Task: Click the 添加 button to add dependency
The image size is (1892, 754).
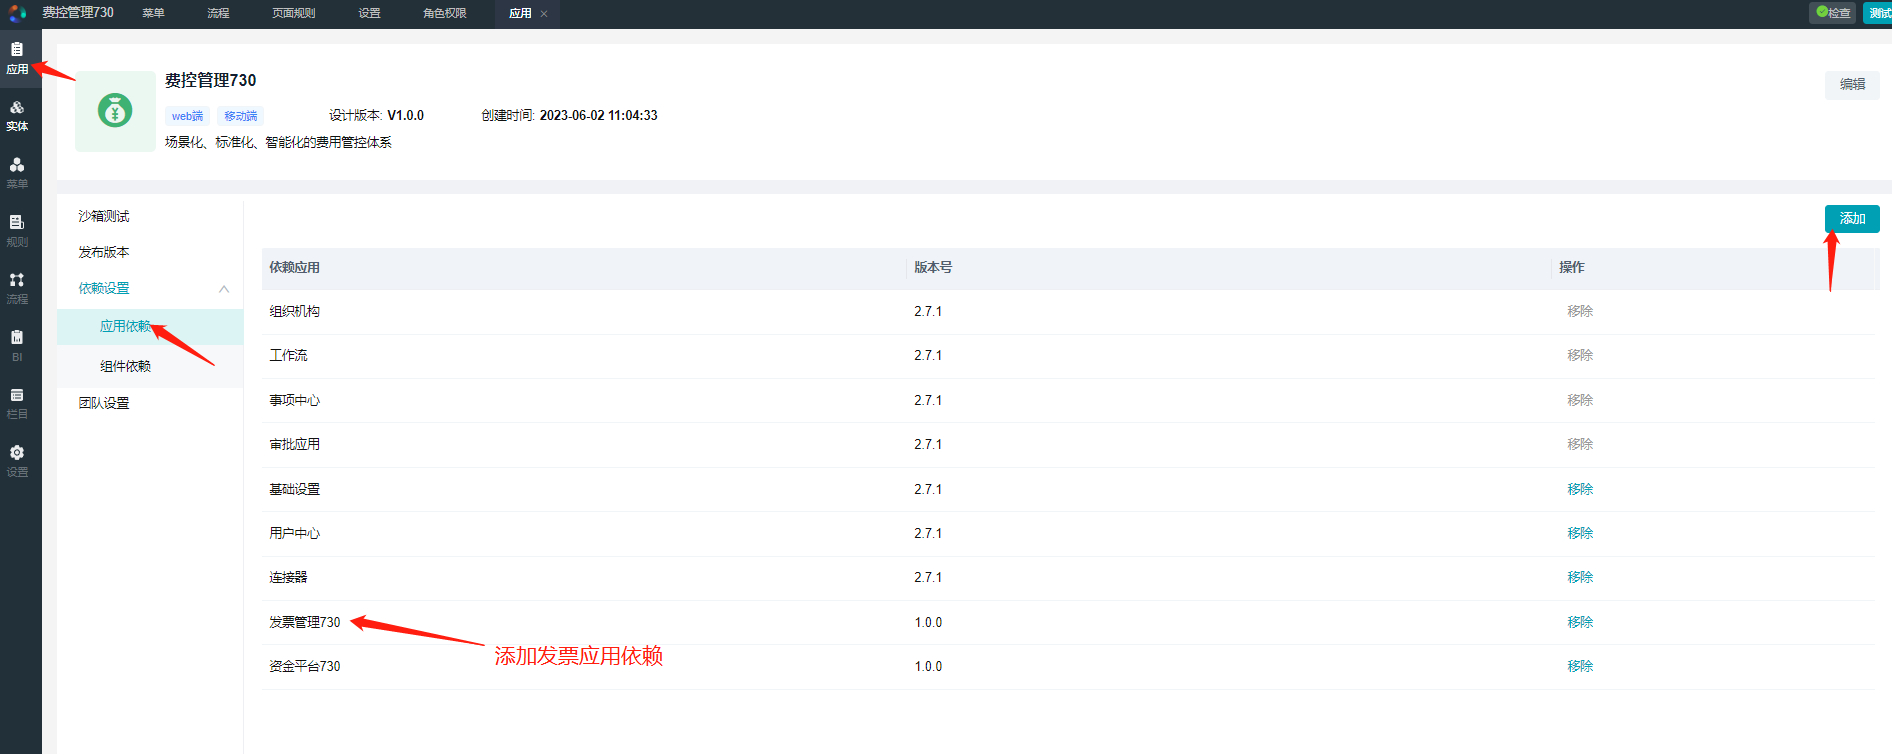Action: tap(1852, 219)
